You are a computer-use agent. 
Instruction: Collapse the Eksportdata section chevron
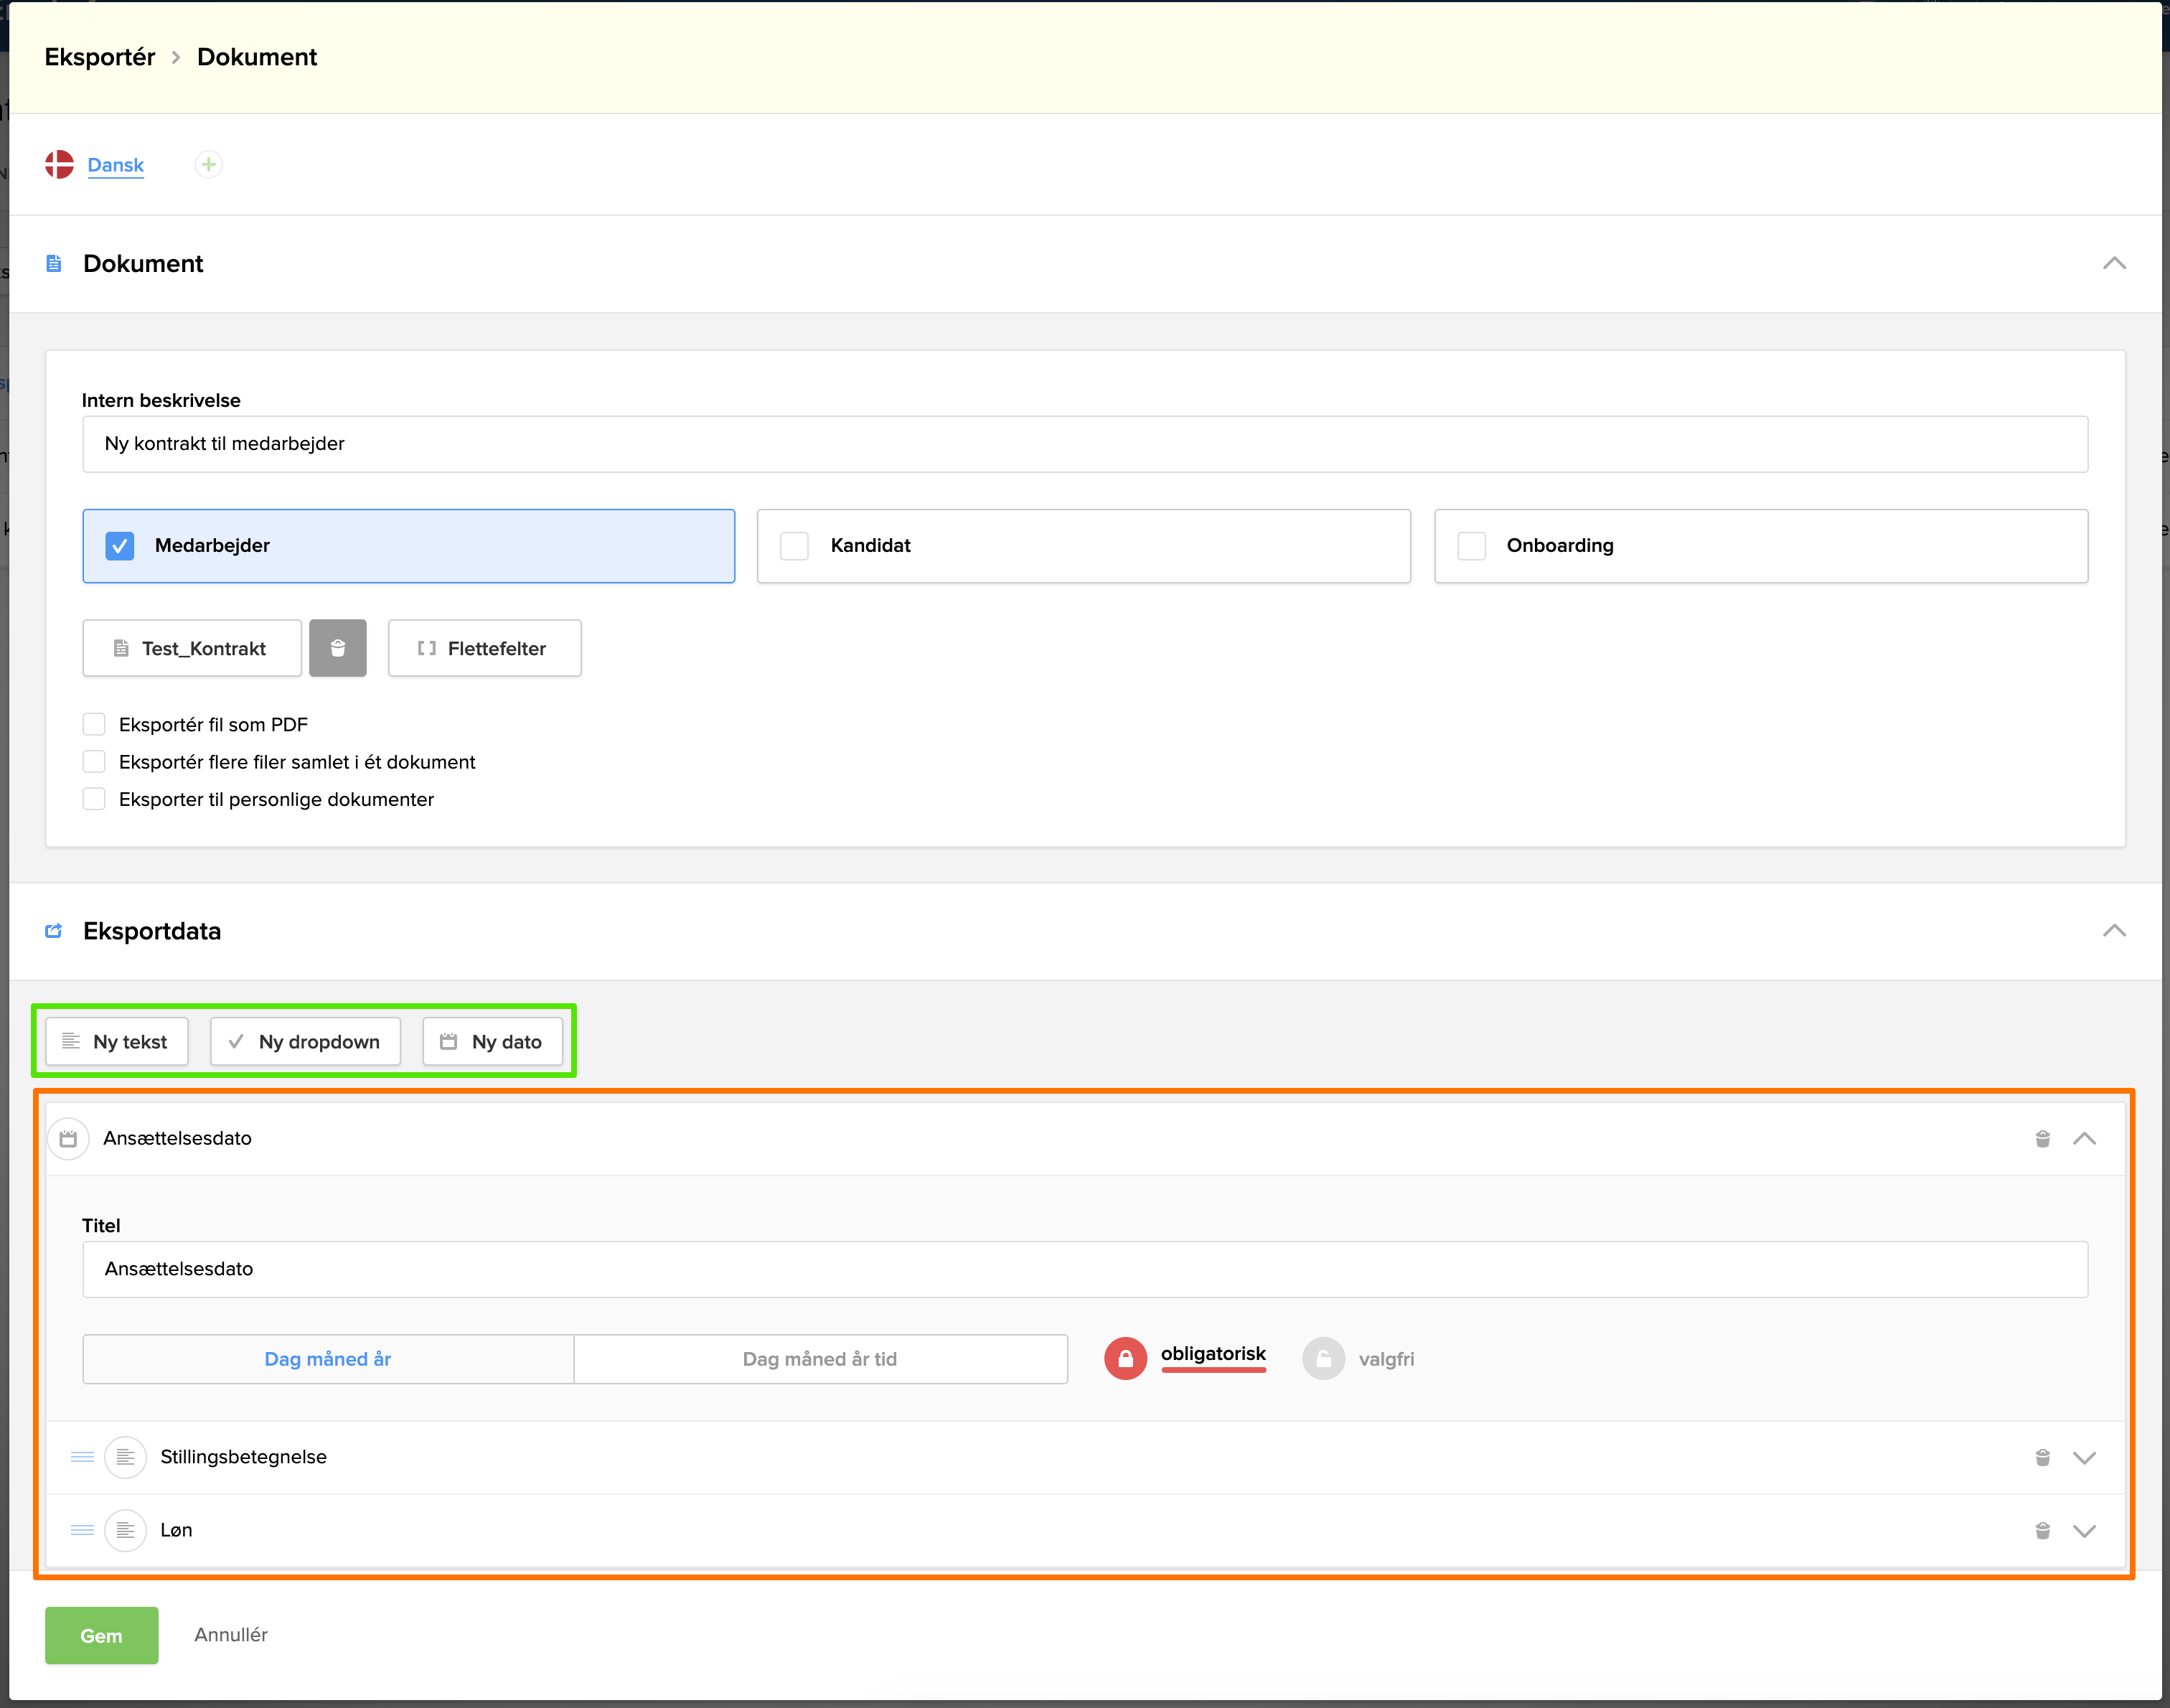(2113, 930)
